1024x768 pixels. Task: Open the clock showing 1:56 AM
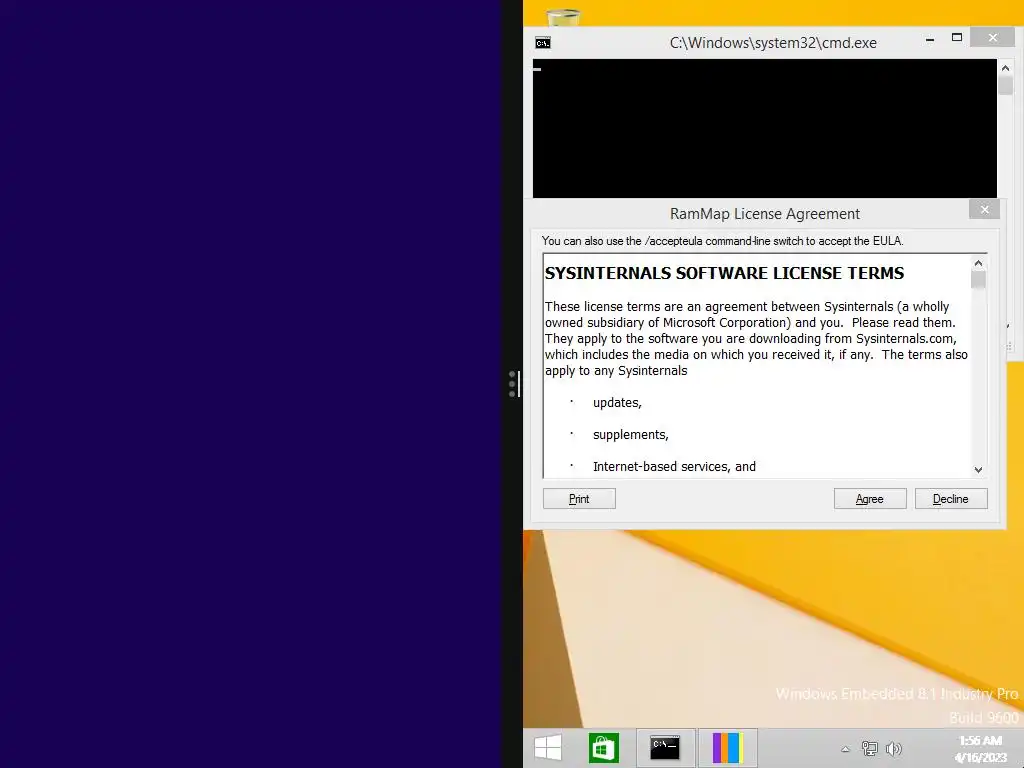980,748
